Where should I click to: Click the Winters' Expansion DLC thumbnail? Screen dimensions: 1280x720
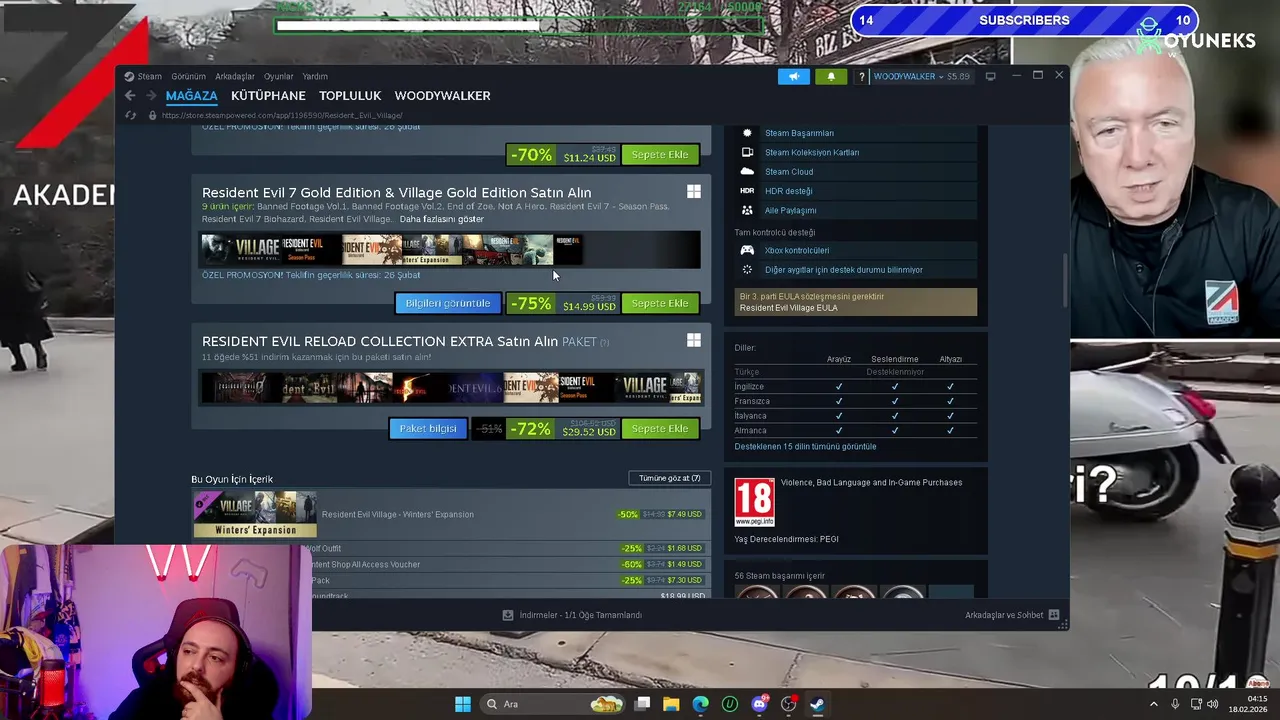tap(255, 514)
